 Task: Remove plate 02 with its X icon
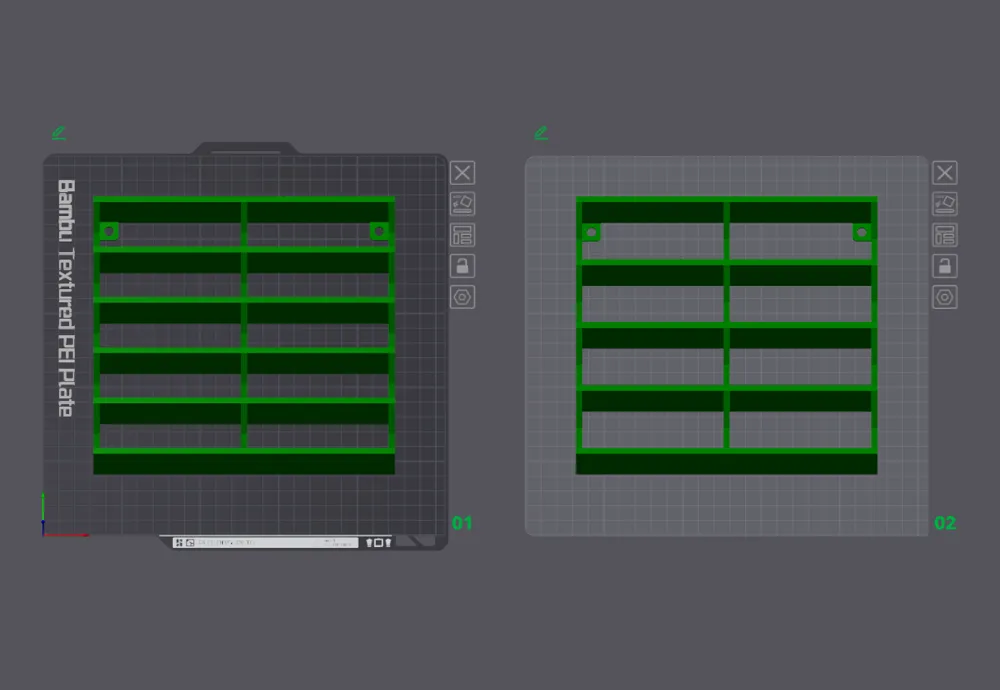click(x=945, y=173)
